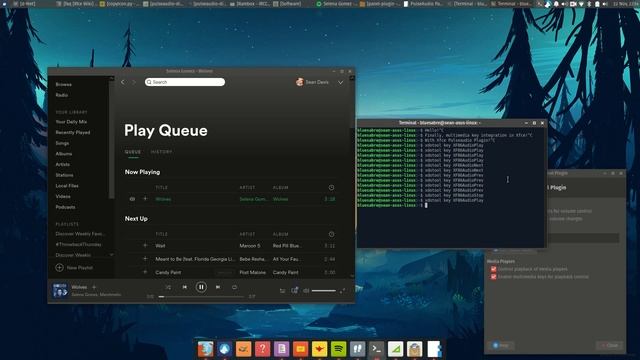The height and width of the screenshot is (360, 640).
Task: Open the #ThrowbackThursday playlist
Action: 78,244
